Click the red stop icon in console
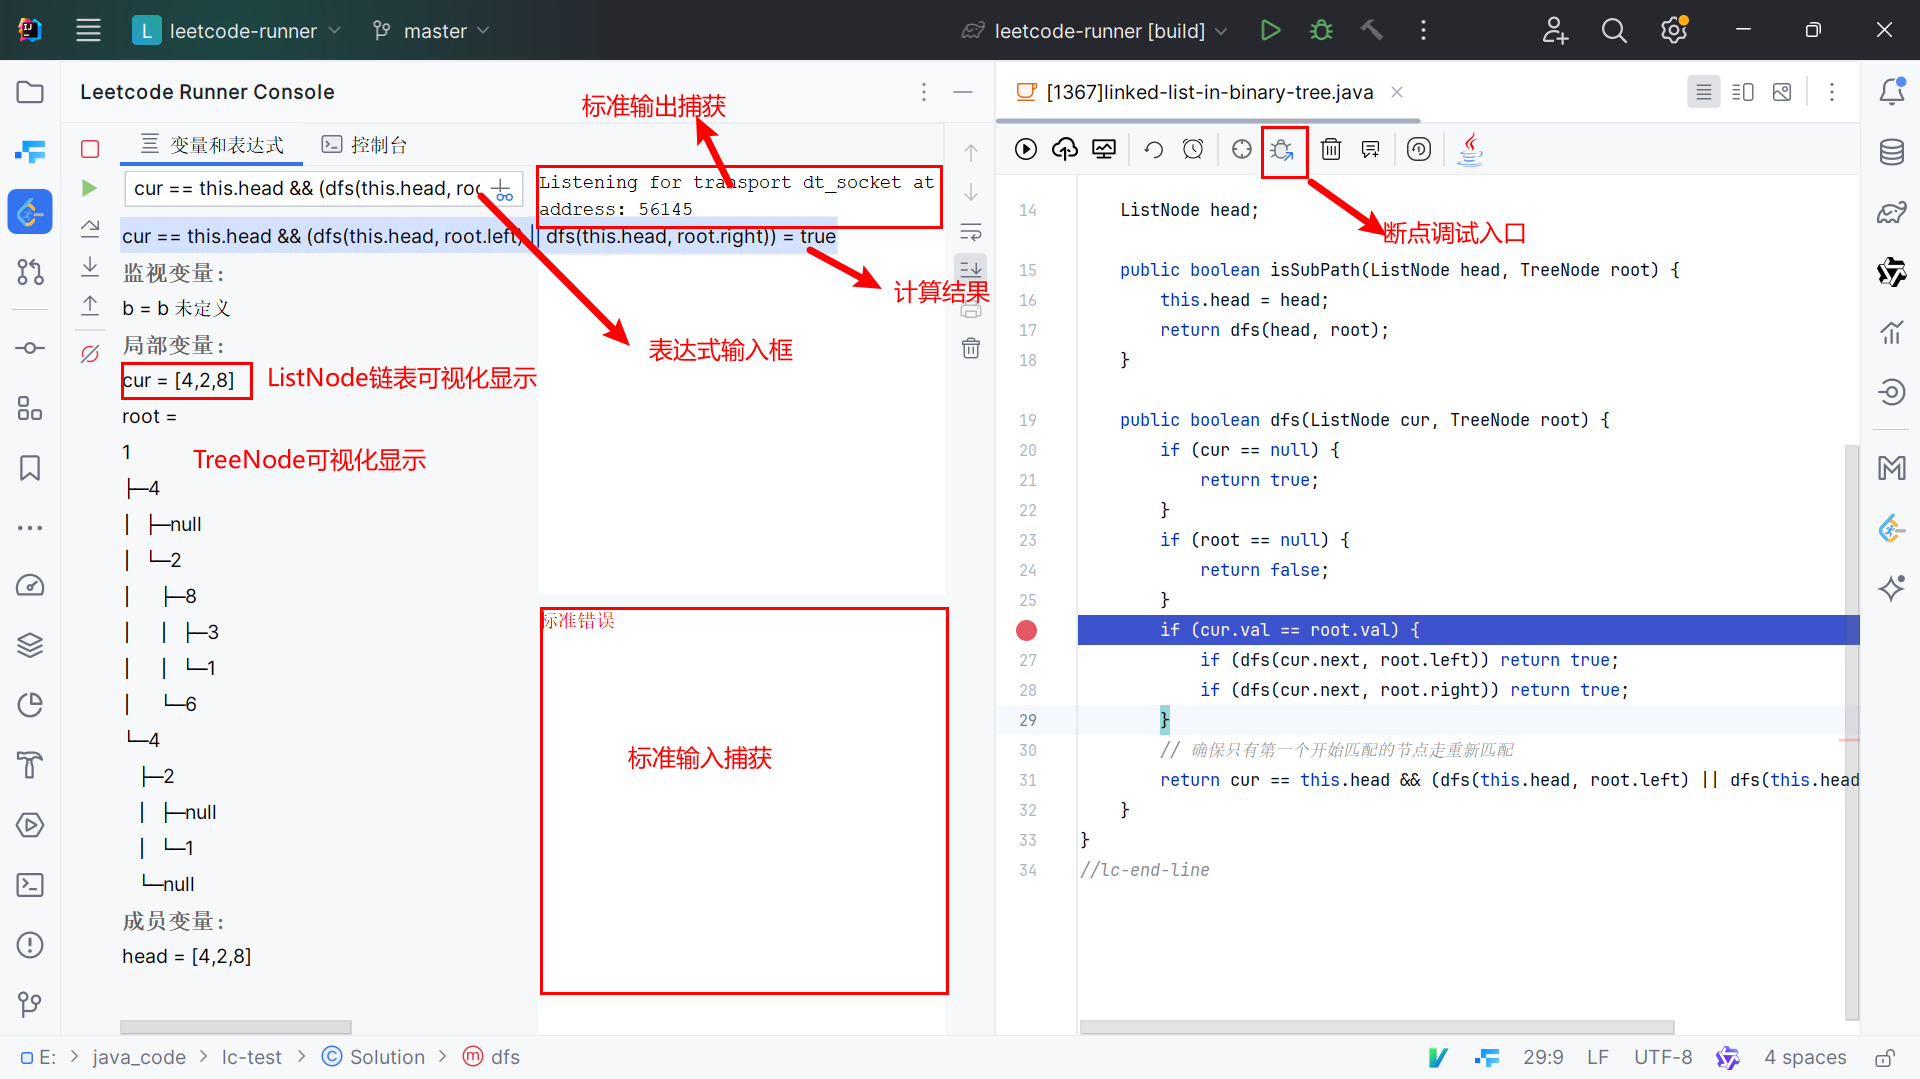The height and width of the screenshot is (1079, 1920). pyautogui.click(x=90, y=149)
